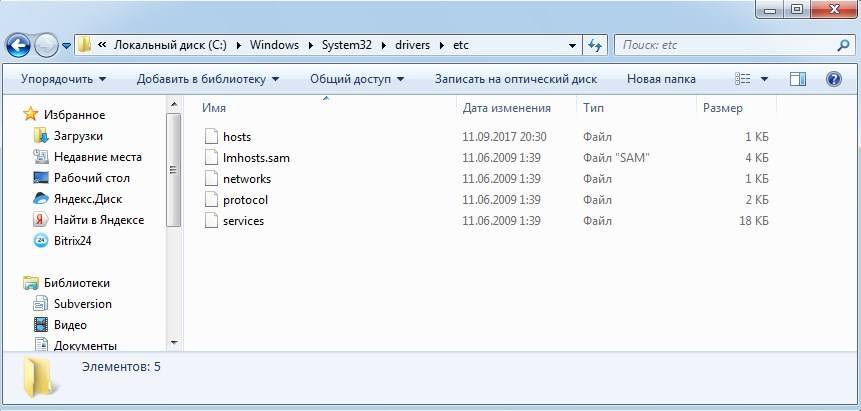Click the Back navigation arrow button

[19, 45]
